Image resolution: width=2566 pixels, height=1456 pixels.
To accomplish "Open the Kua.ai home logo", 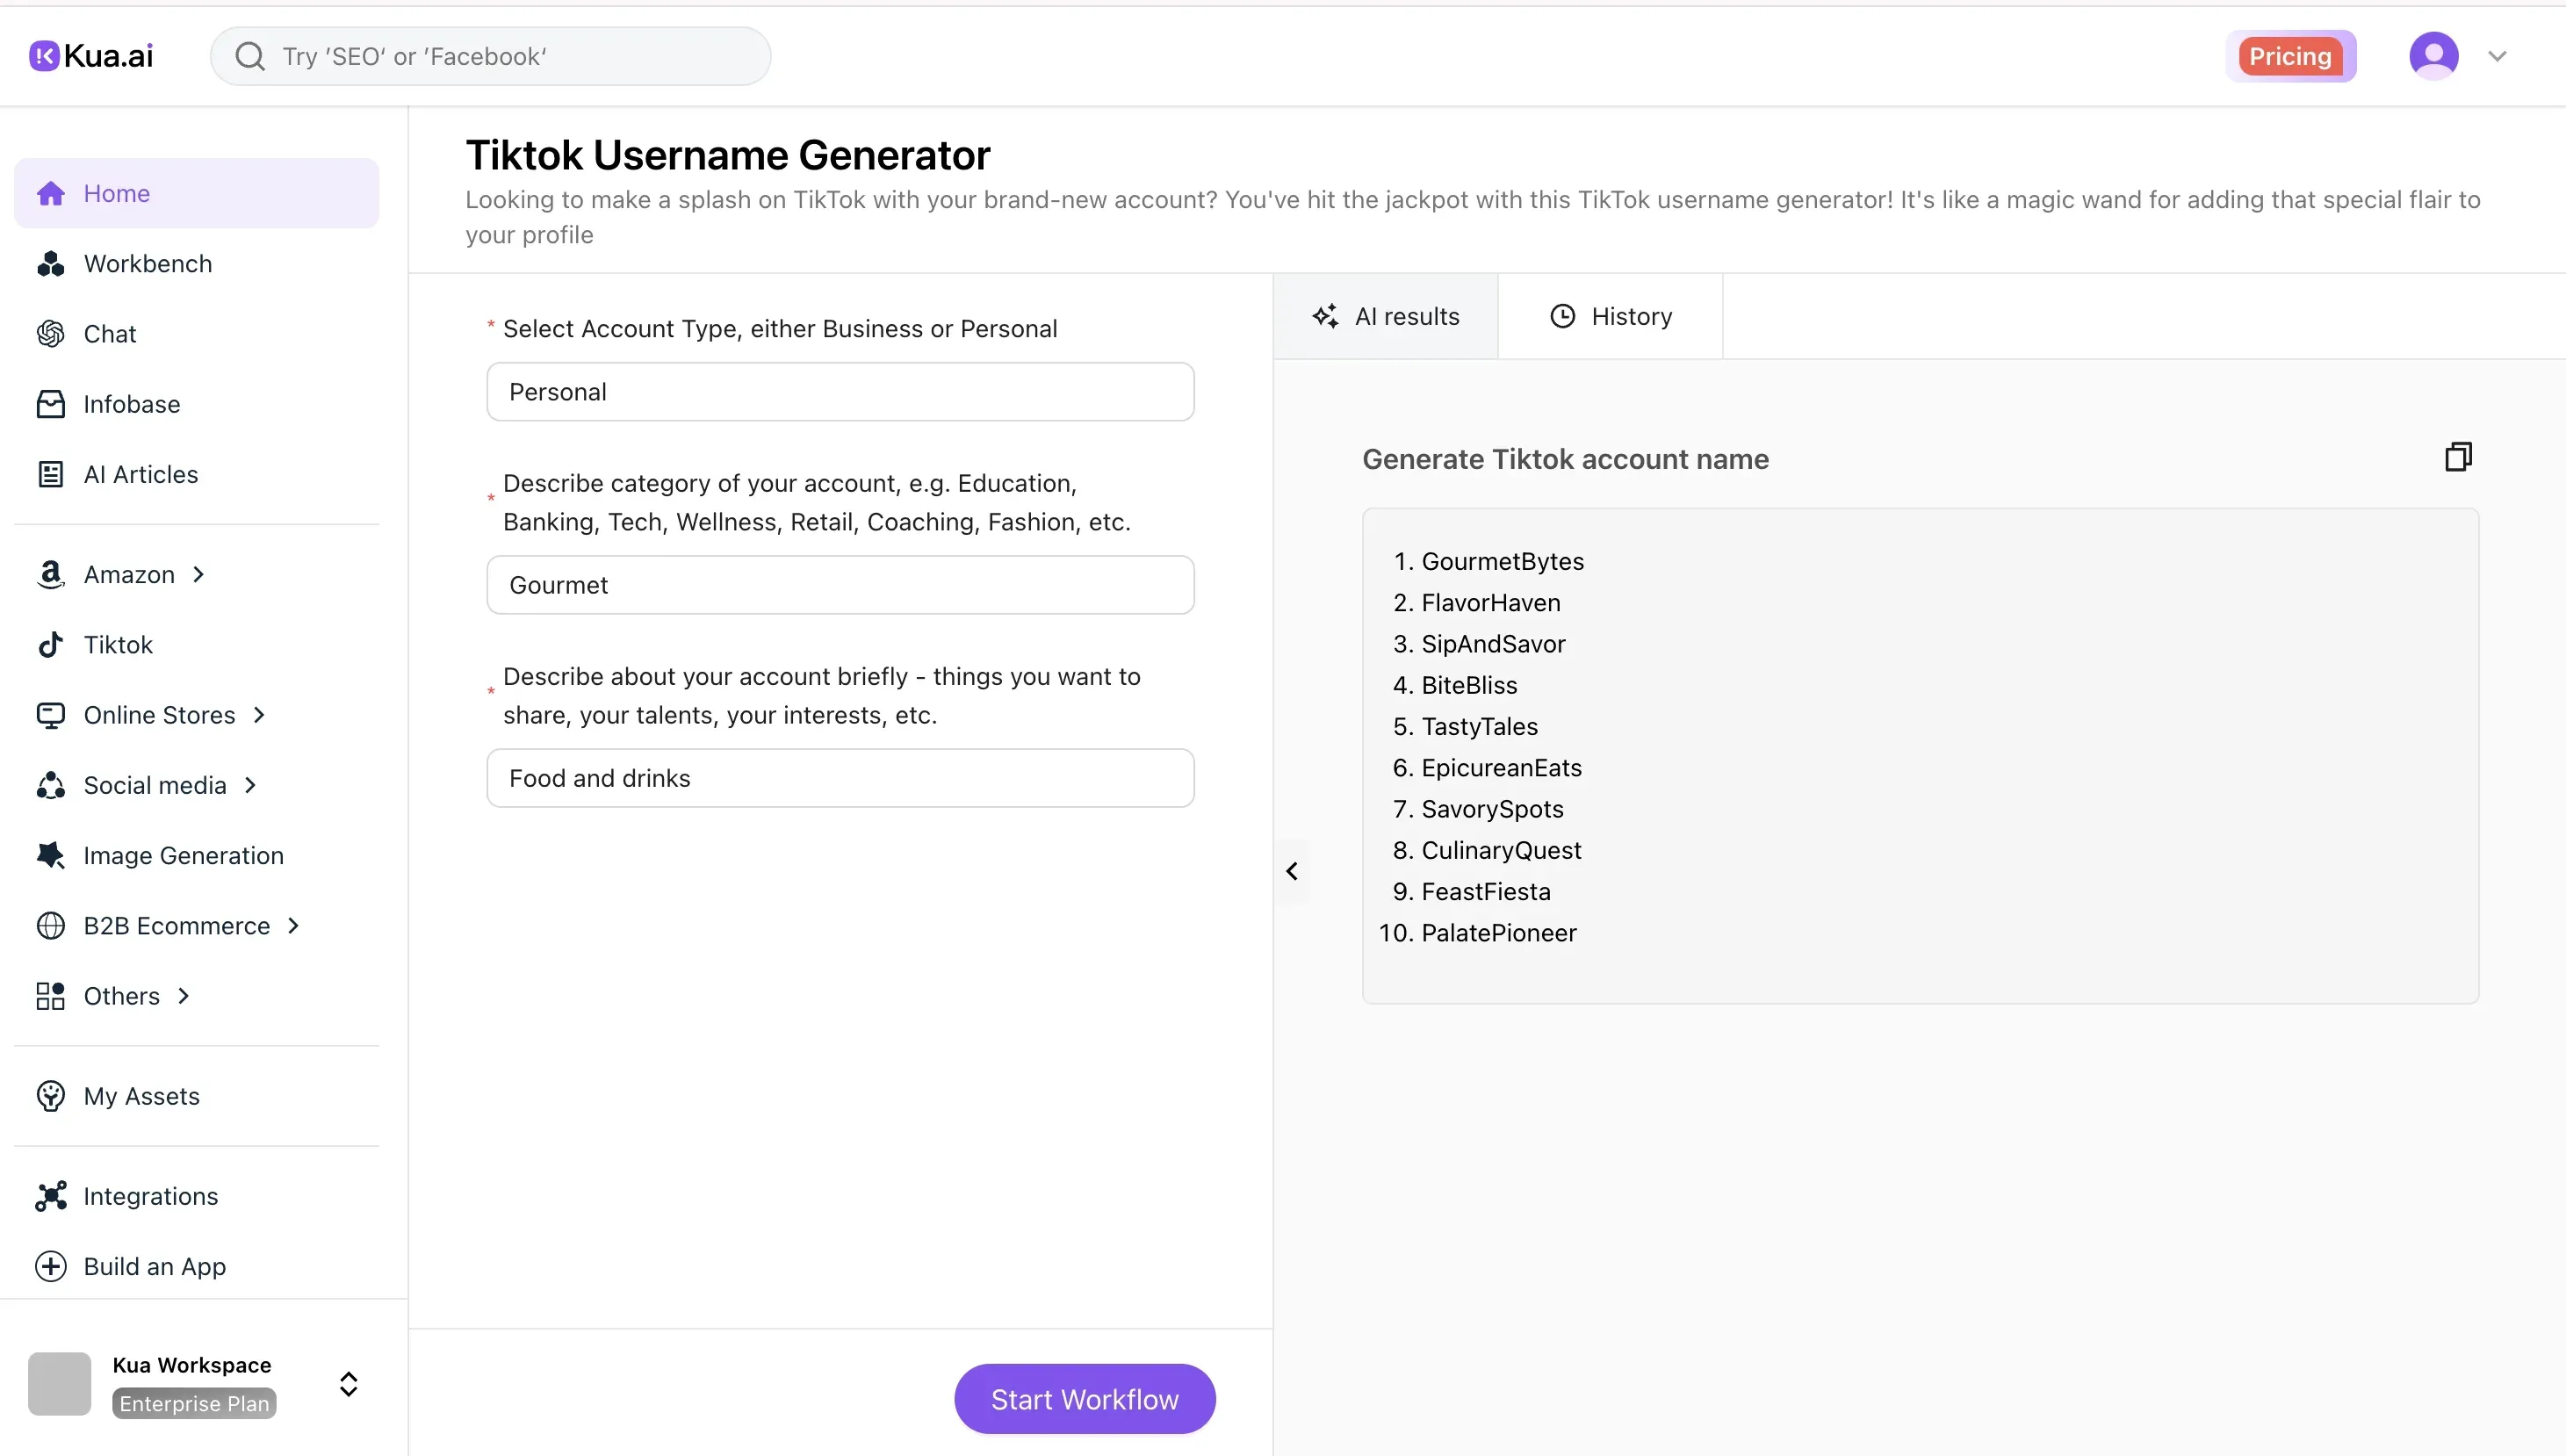I will [90, 55].
